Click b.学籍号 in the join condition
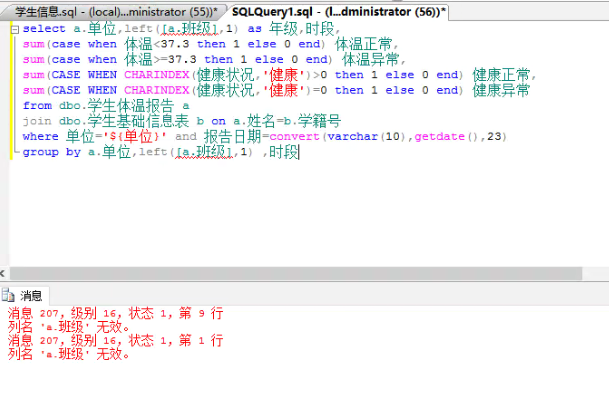This screenshot has height=402, width=609. click(x=312, y=121)
